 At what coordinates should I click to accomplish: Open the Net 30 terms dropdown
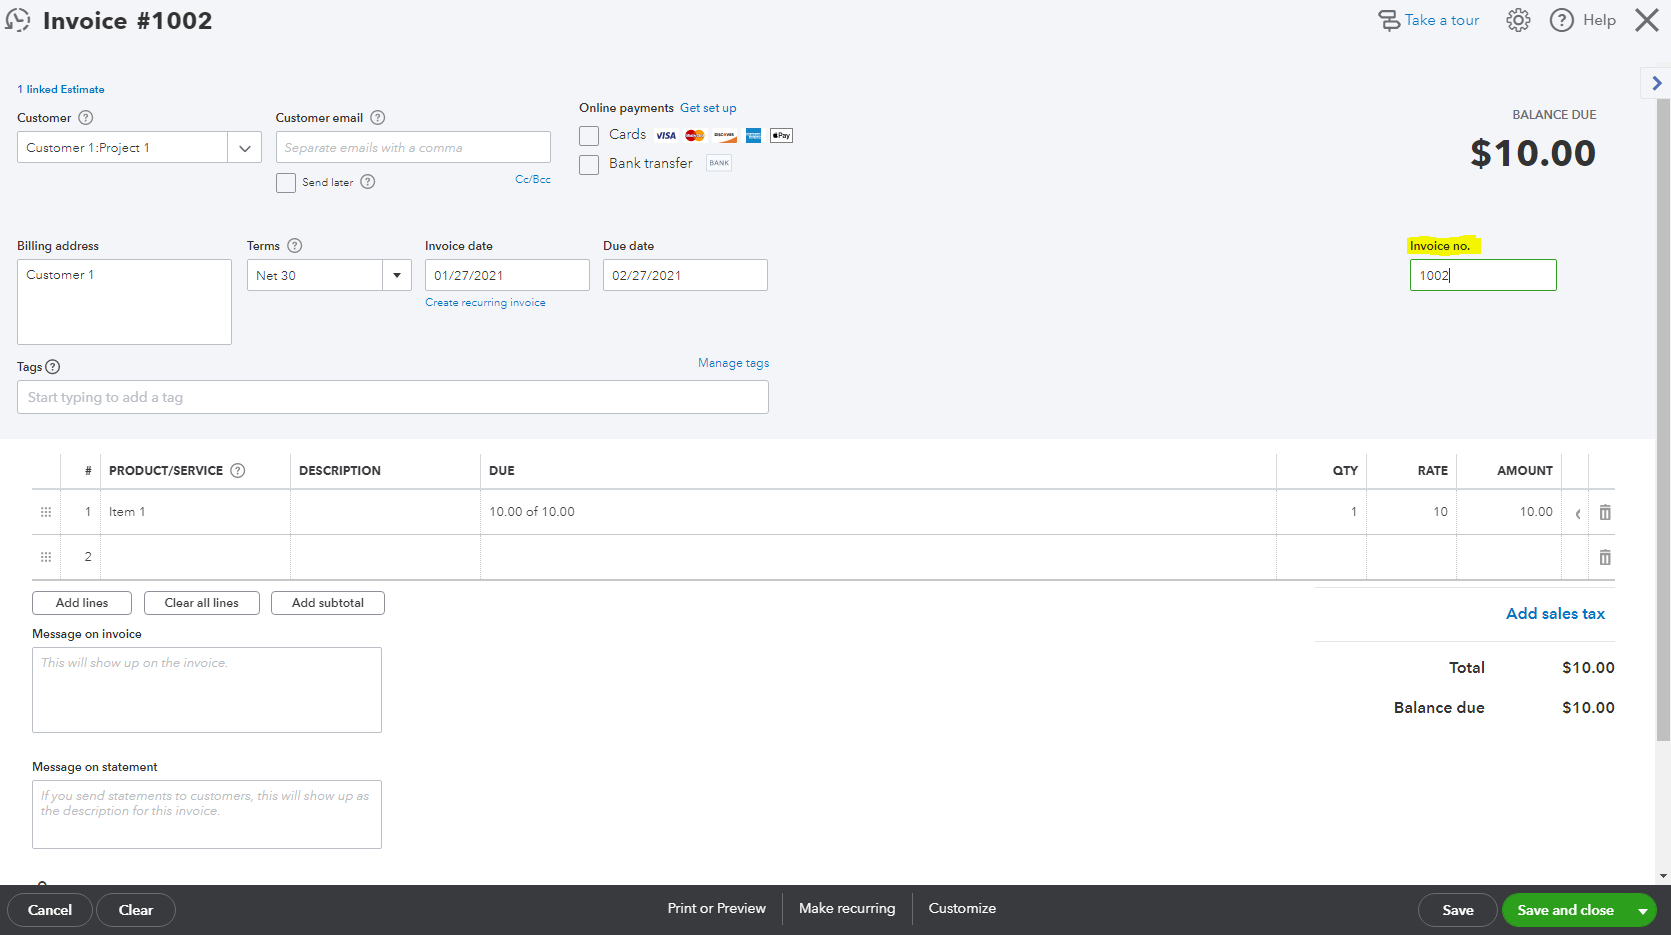(x=397, y=274)
